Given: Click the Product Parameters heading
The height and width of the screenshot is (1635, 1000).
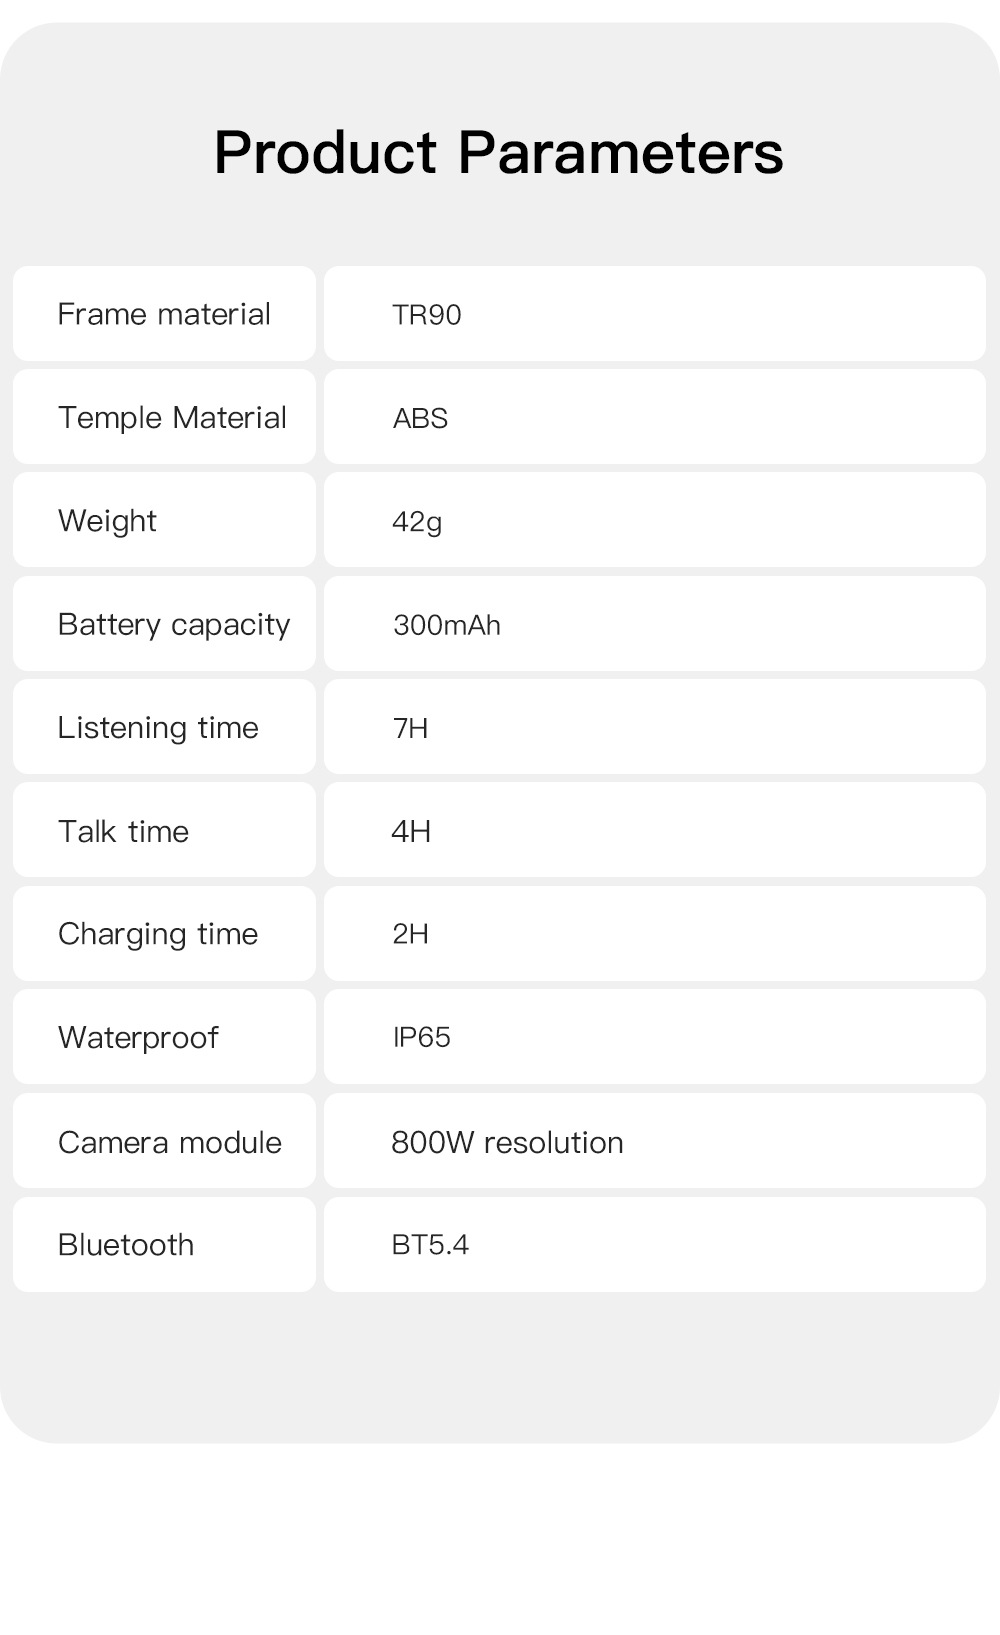Looking at the screenshot, I should [498, 153].
